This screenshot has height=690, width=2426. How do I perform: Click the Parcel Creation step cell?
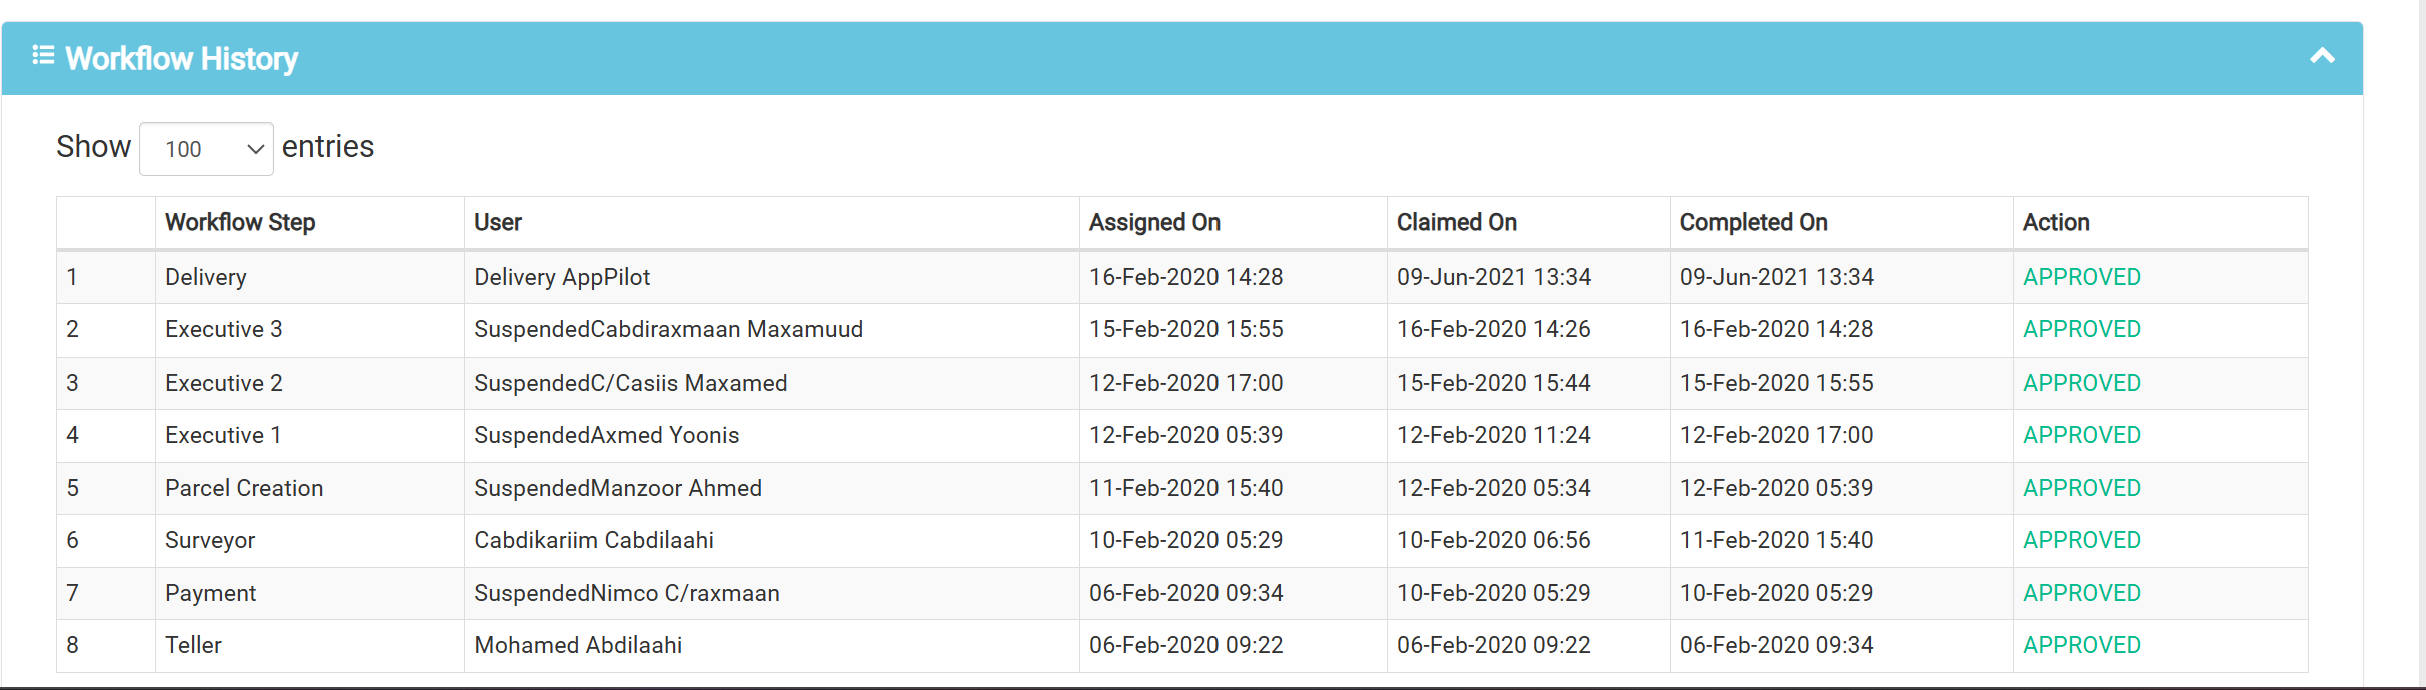310,488
